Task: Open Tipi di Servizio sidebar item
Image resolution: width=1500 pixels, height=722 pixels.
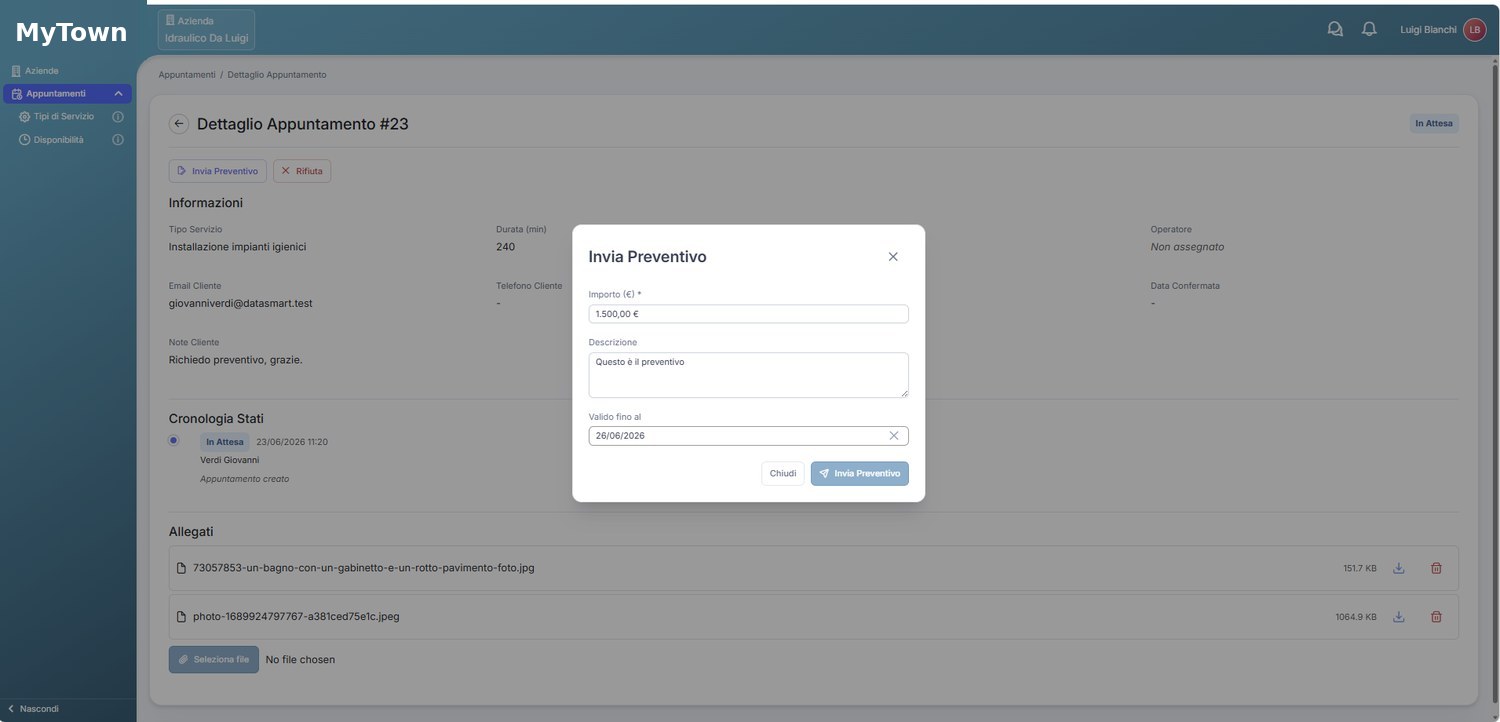Action: [64, 117]
